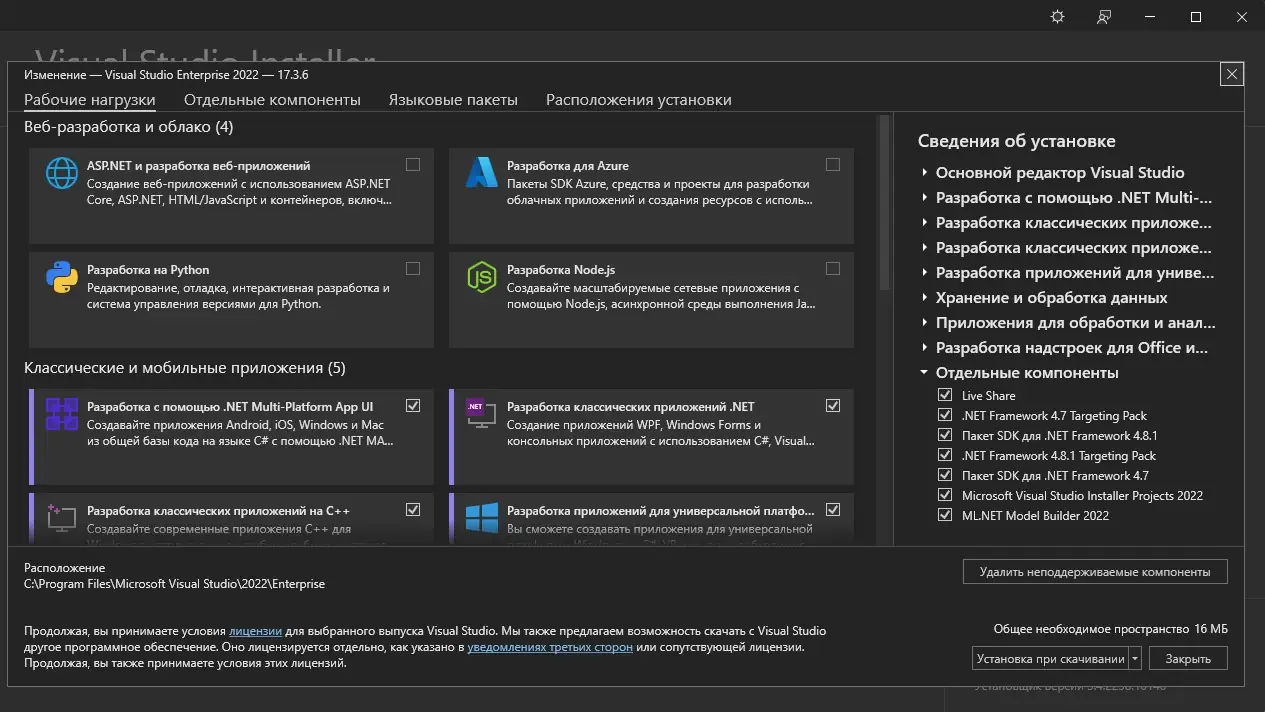Uncheck ML.NET Model Builder 2022
This screenshot has height=712, width=1265.
coord(945,516)
